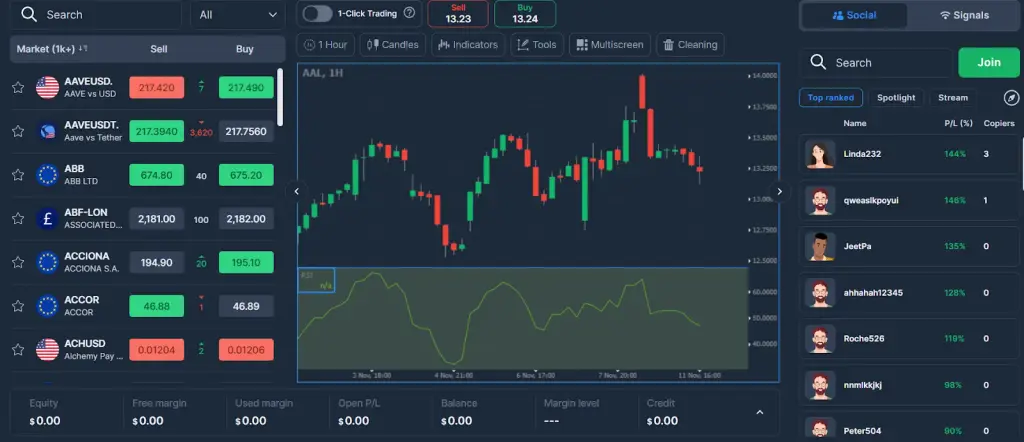Click AAVEUSD. sell price 217.420

pos(157,87)
